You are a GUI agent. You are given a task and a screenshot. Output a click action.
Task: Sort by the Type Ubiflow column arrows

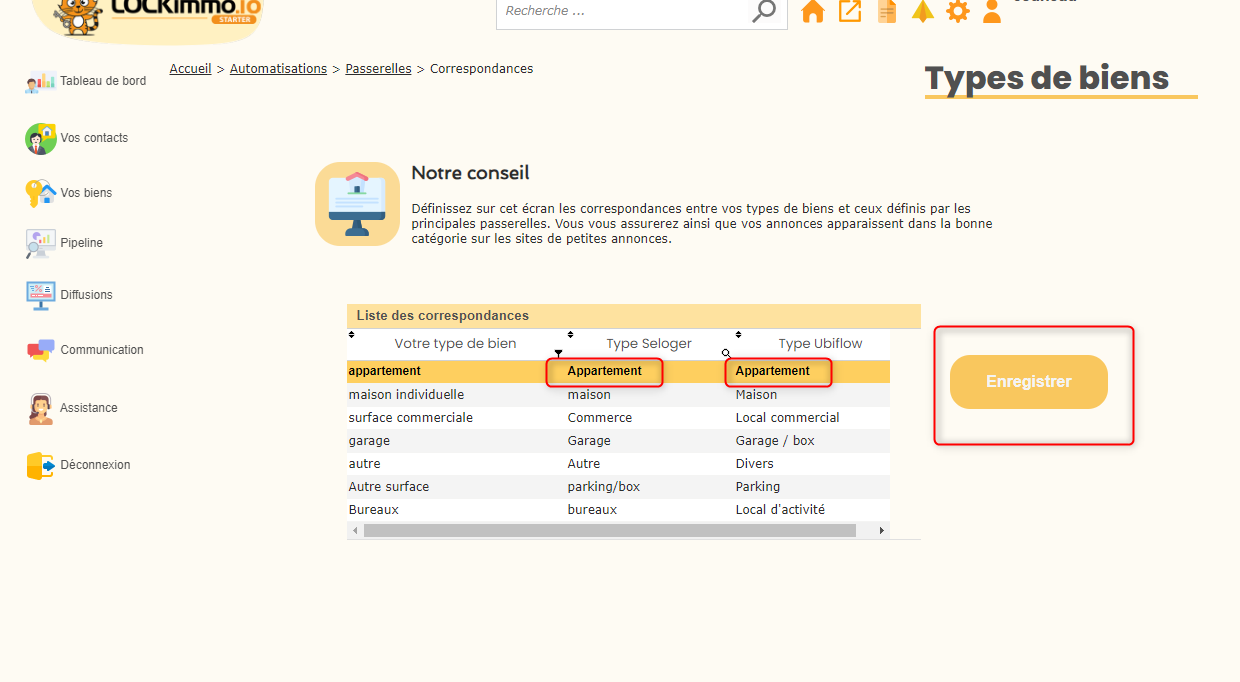click(738, 334)
